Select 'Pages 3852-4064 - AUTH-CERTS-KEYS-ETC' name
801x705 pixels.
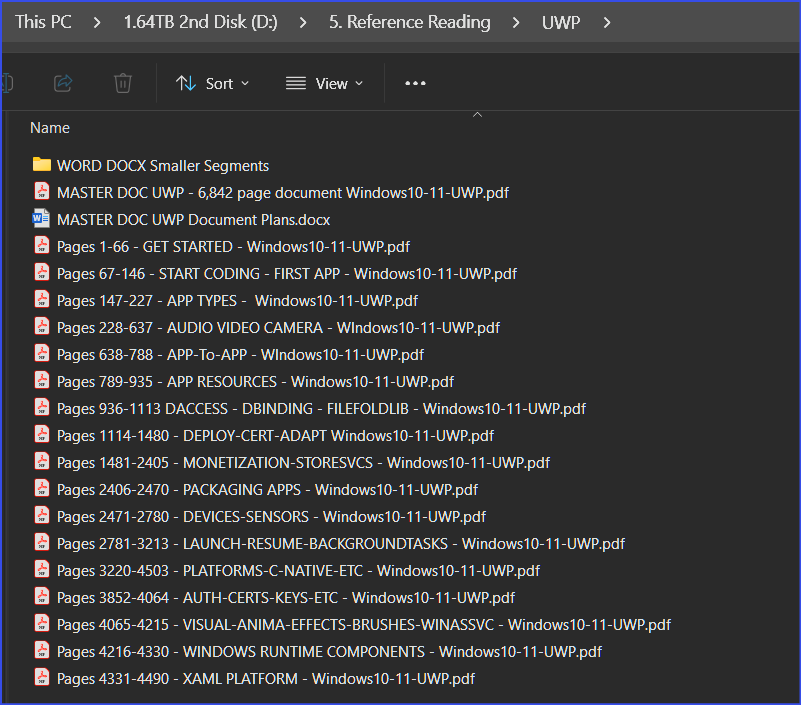286,598
